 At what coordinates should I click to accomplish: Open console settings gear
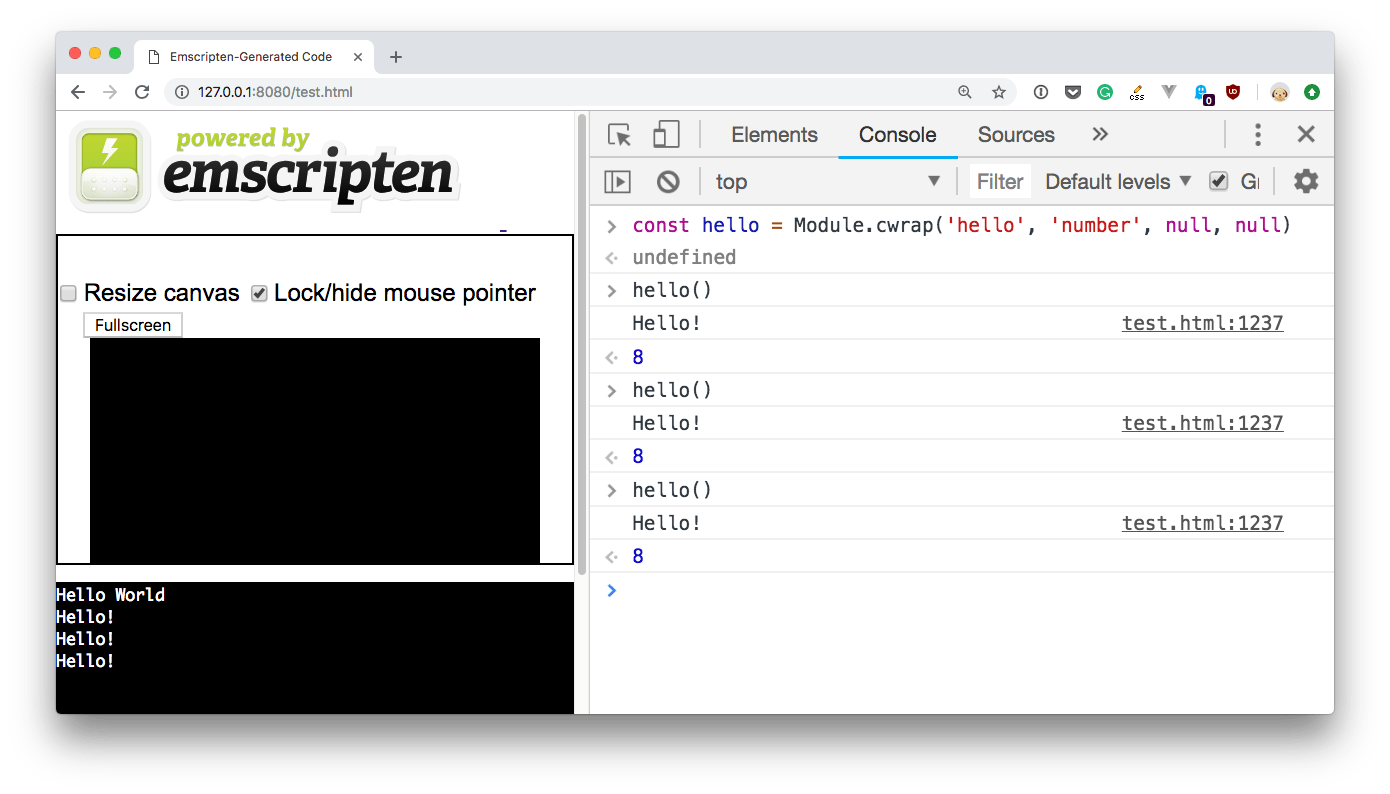[x=1306, y=181]
